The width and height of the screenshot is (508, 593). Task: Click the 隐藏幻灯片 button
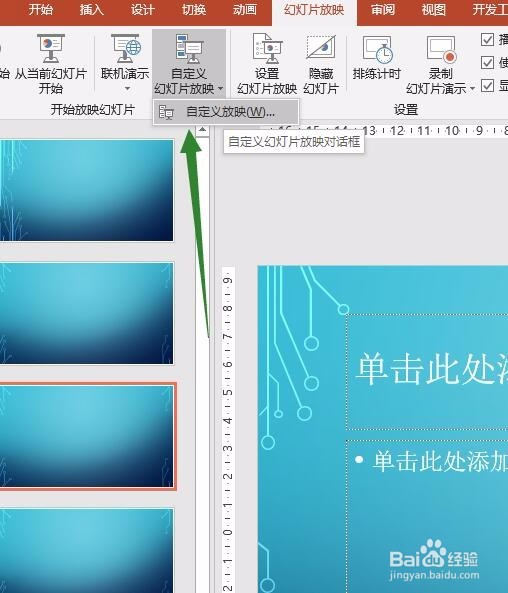click(321, 64)
